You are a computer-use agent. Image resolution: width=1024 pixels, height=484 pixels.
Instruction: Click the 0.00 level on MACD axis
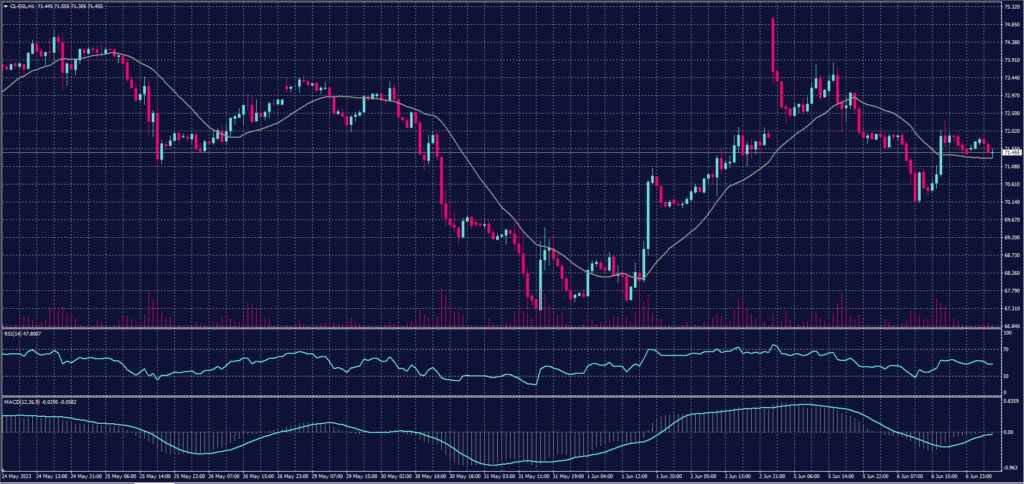coord(1009,432)
